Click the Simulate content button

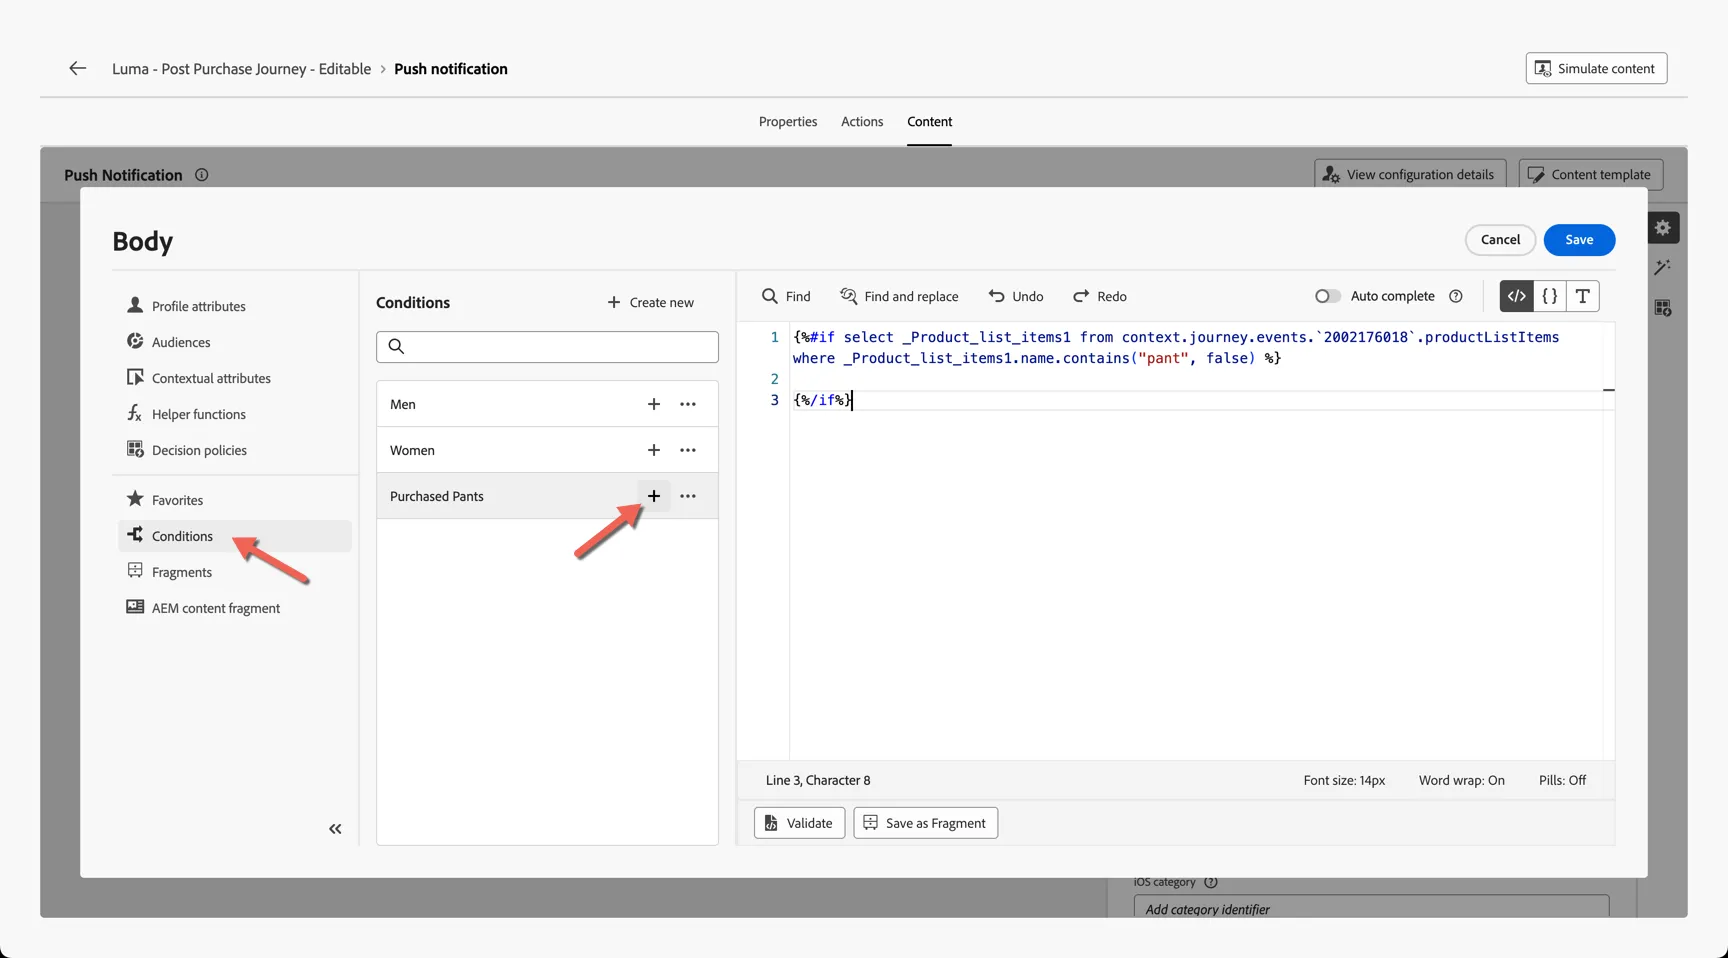tap(1596, 68)
